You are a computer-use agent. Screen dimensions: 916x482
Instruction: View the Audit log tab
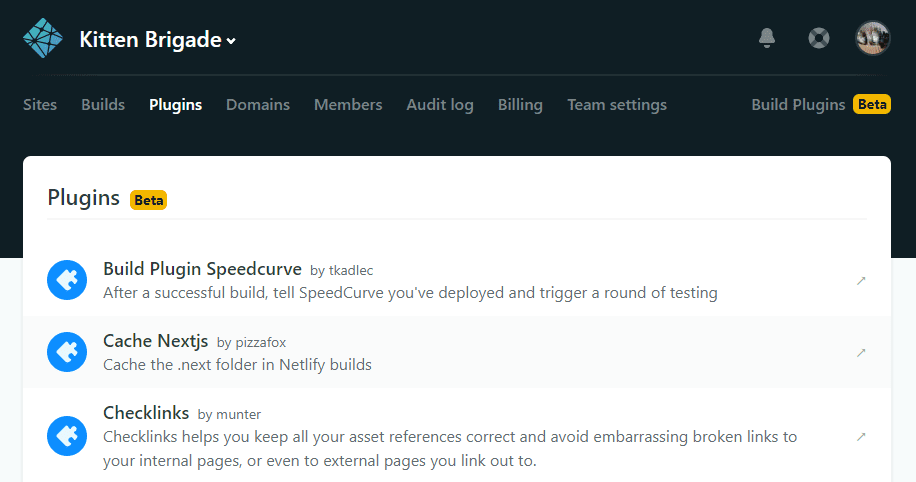[440, 104]
